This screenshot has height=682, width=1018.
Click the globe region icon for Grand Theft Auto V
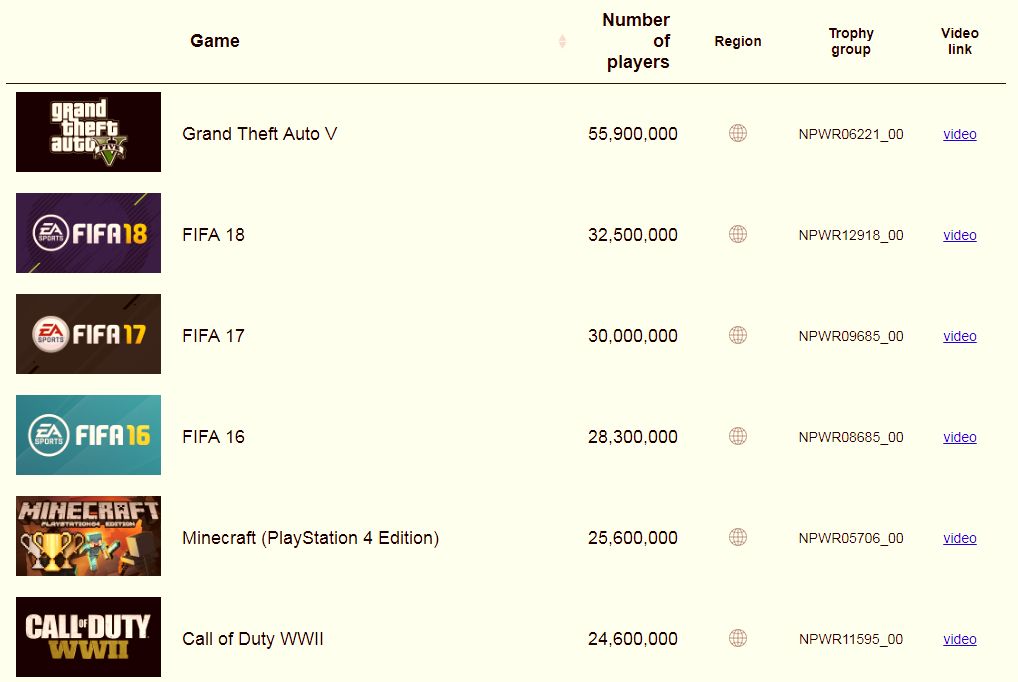pyautogui.click(x=738, y=133)
